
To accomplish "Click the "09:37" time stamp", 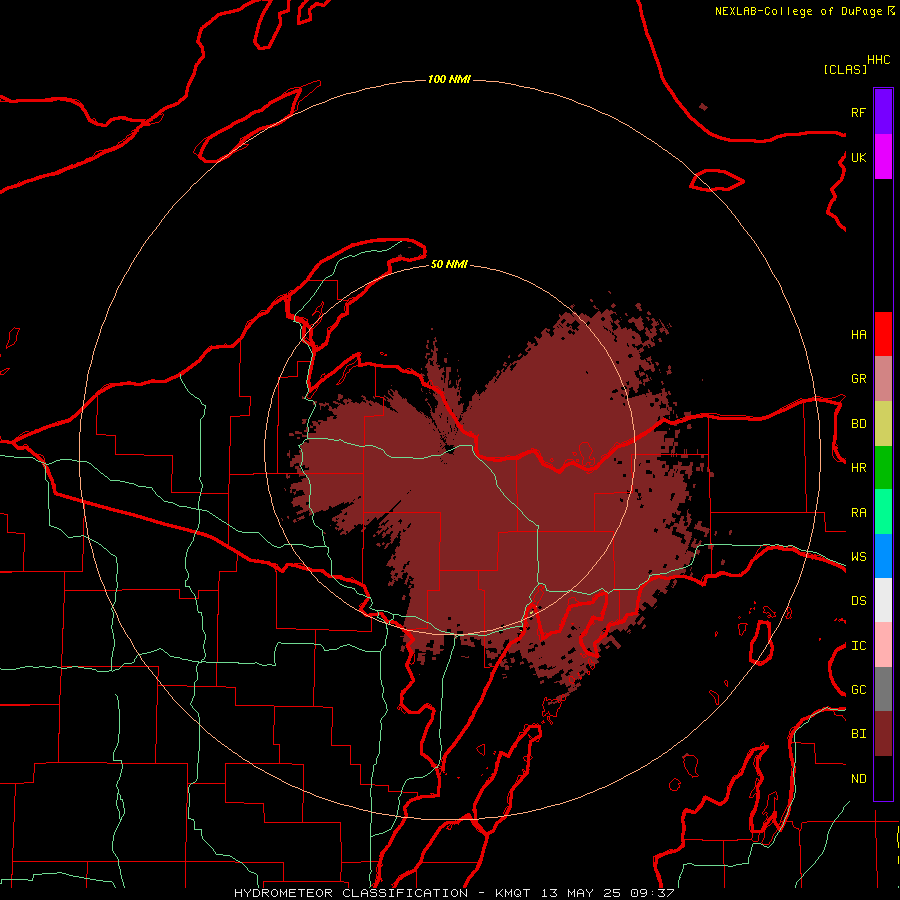I will tap(652, 893).
